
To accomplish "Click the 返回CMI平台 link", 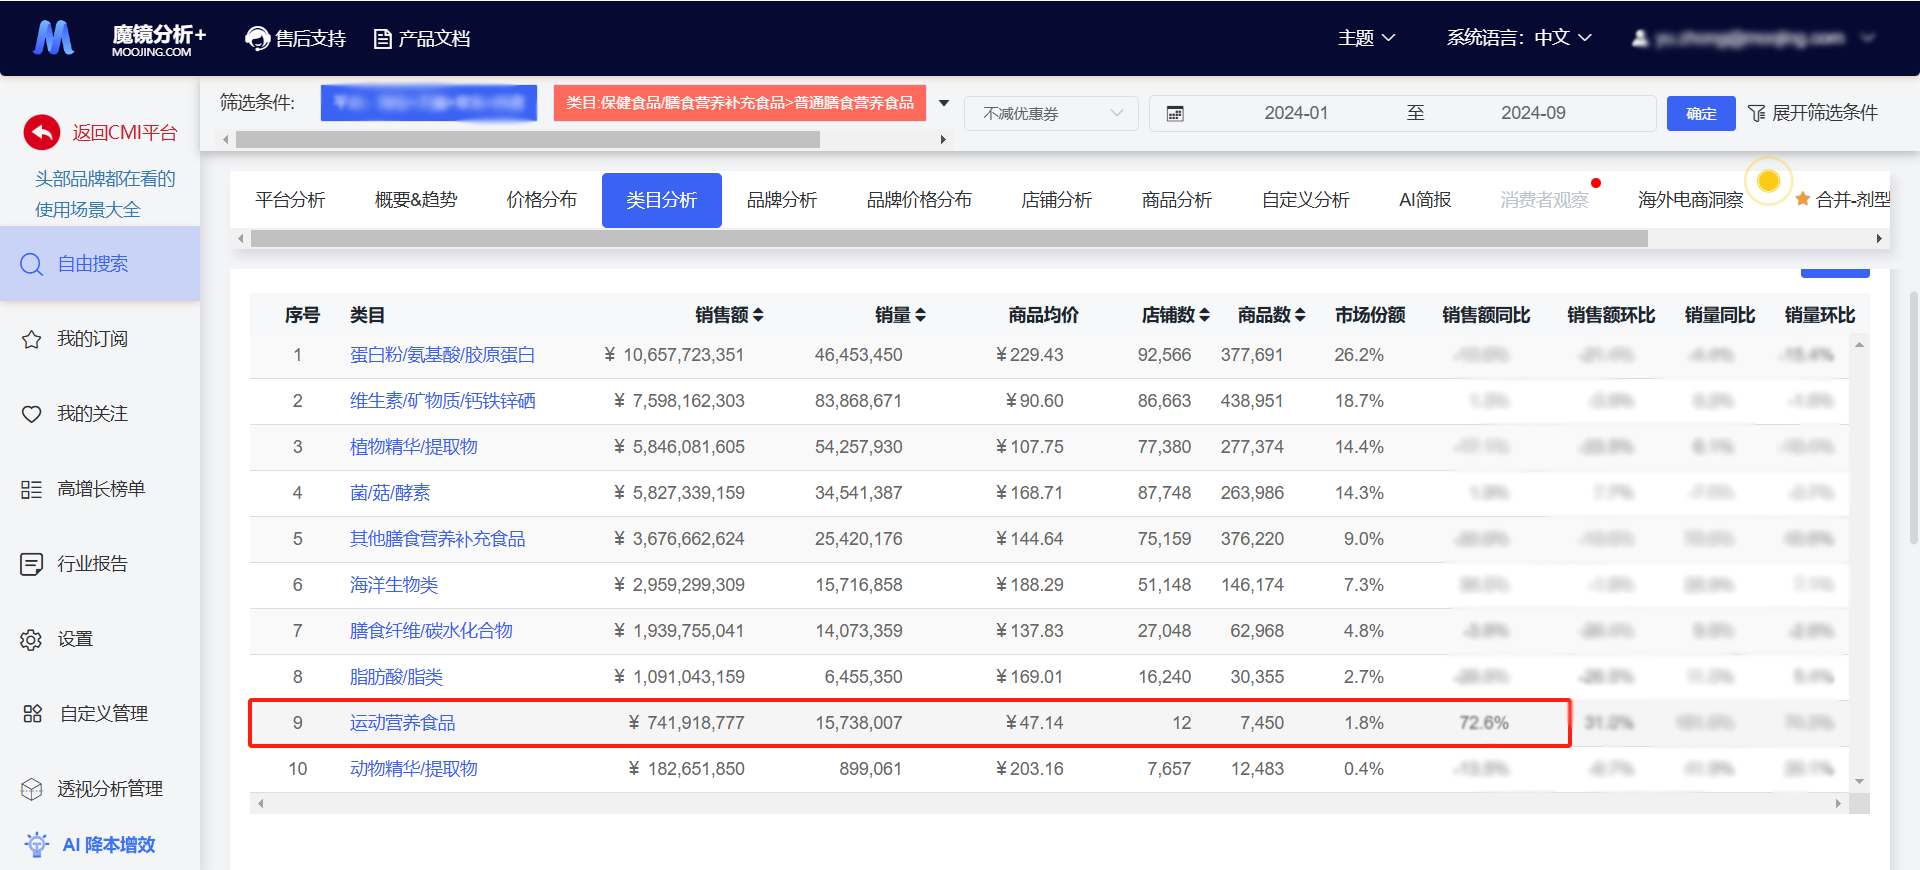I will [124, 133].
